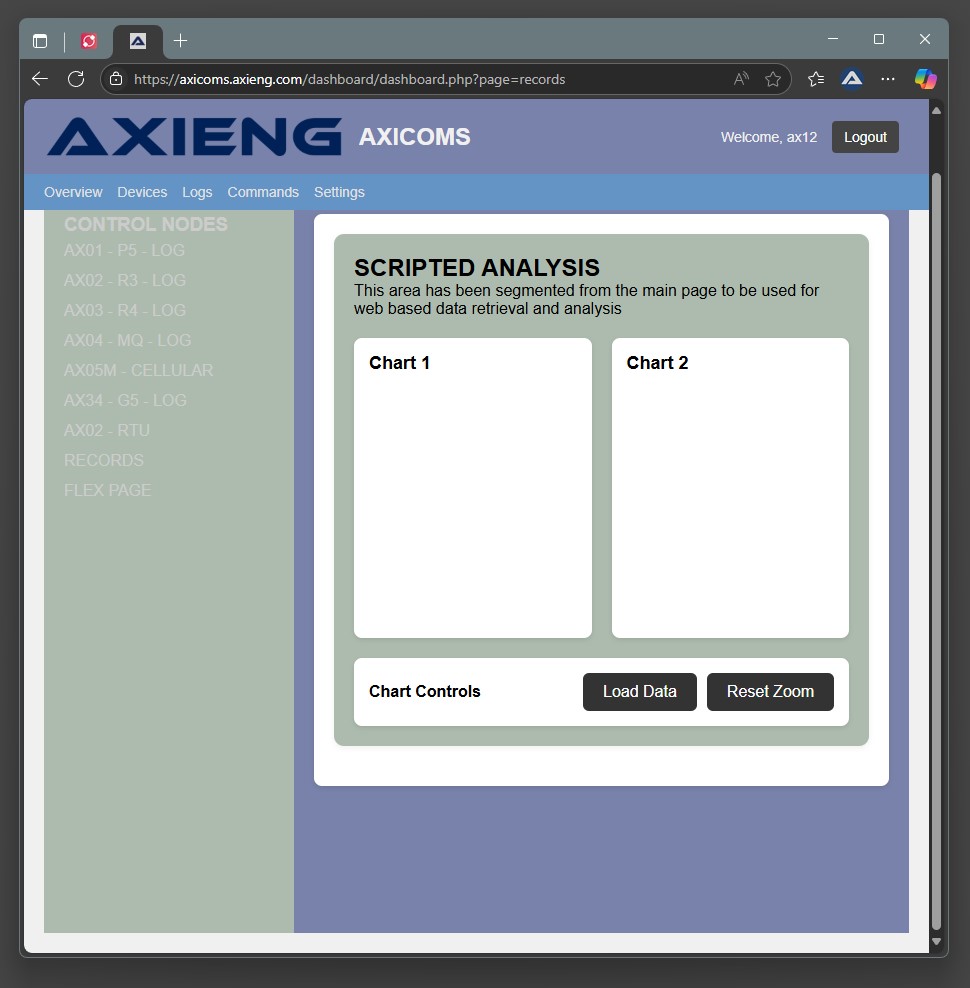
Task: Click Reset Zoom for the charts
Action: [770, 691]
